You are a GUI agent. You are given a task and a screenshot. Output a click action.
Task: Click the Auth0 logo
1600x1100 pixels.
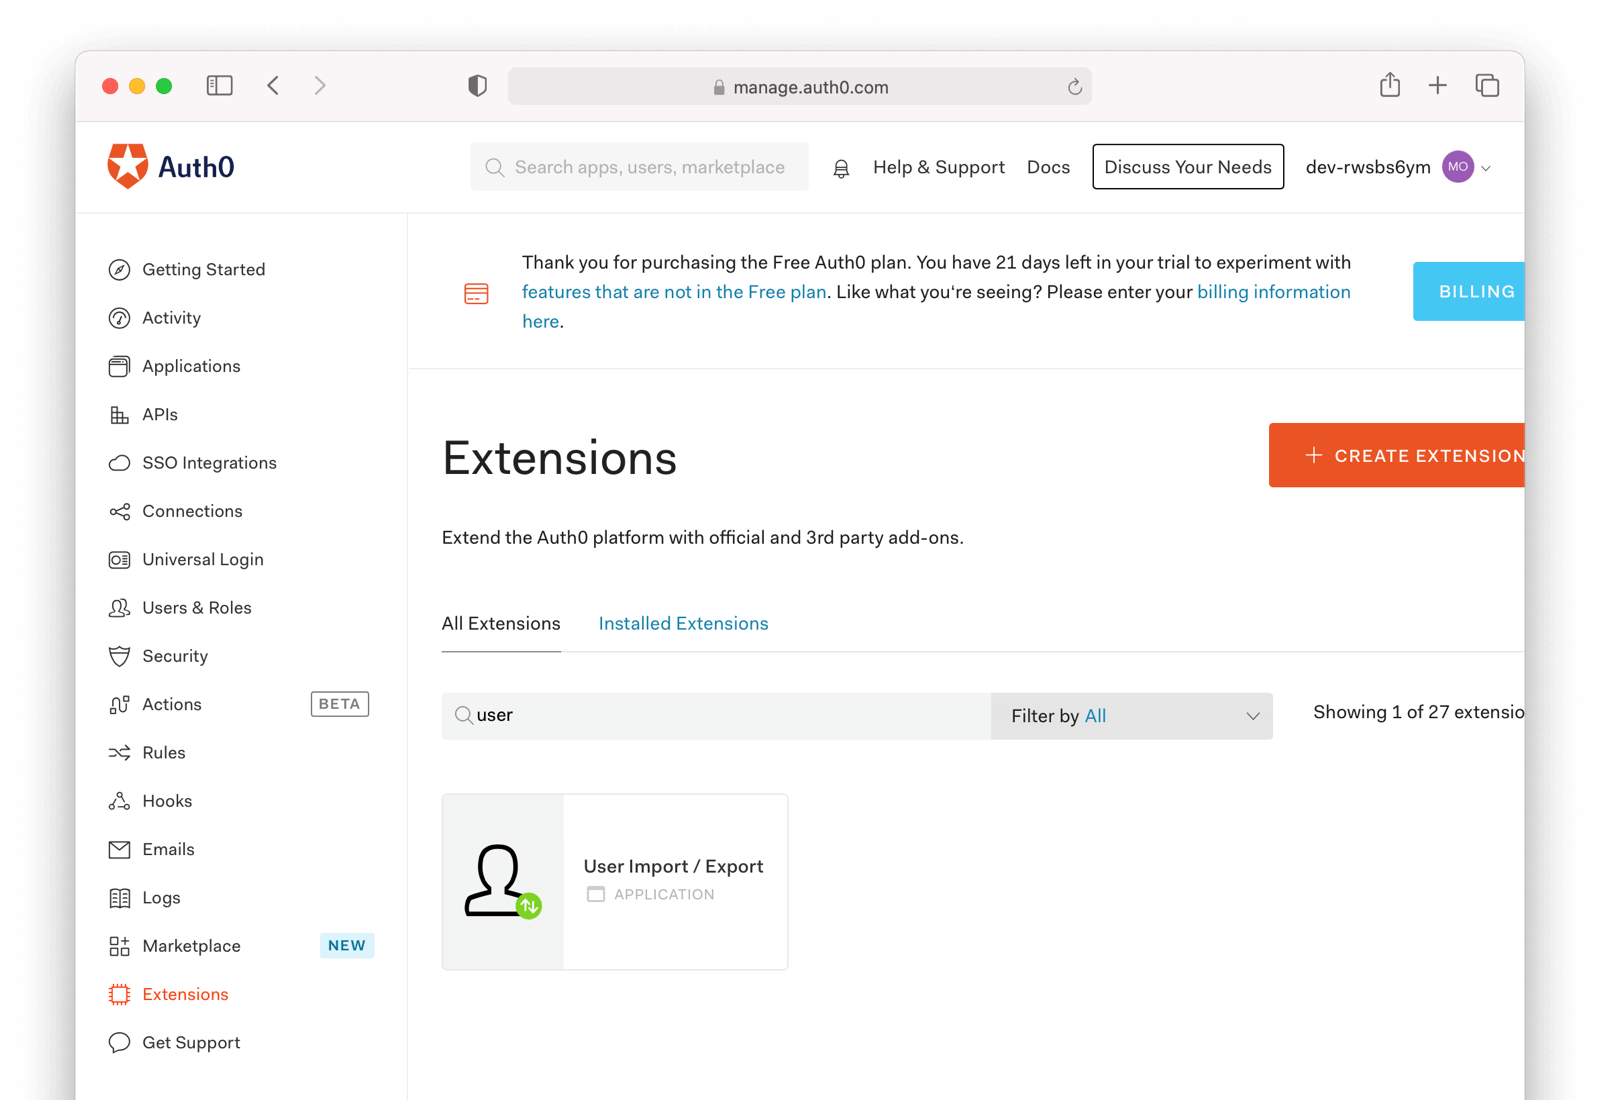tap(169, 165)
